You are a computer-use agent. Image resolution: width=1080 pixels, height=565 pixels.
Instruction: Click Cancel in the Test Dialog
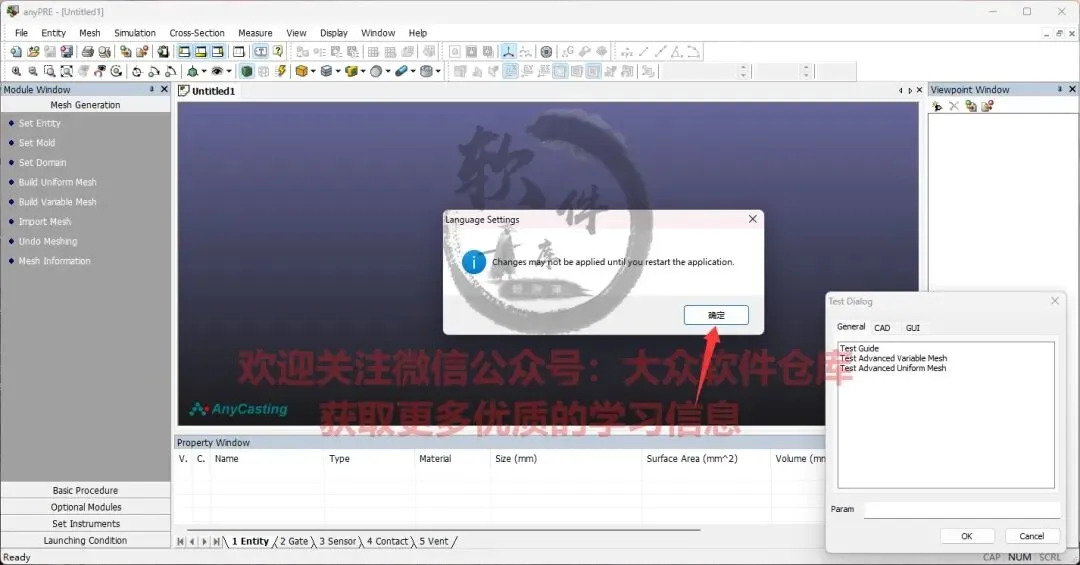tap(1031, 536)
